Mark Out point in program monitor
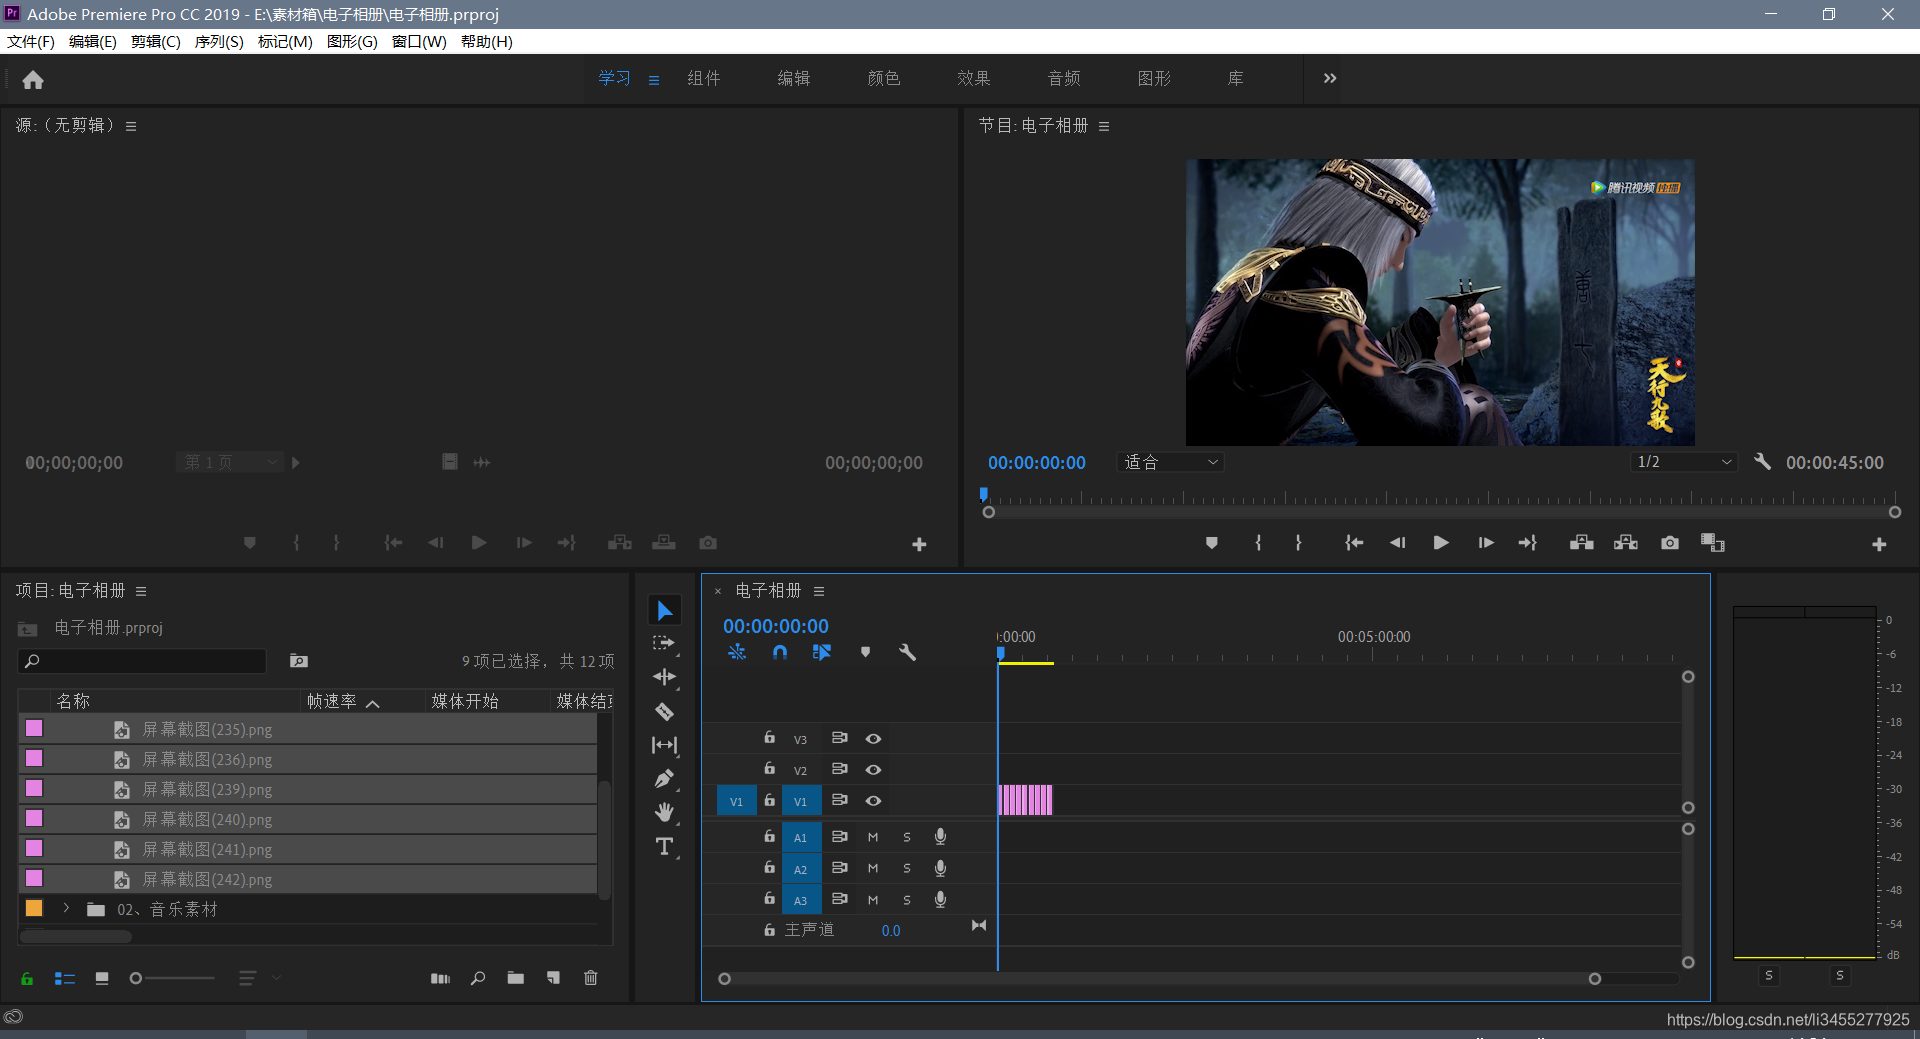The image size is (1920, 1039). tap(1298, 543)
